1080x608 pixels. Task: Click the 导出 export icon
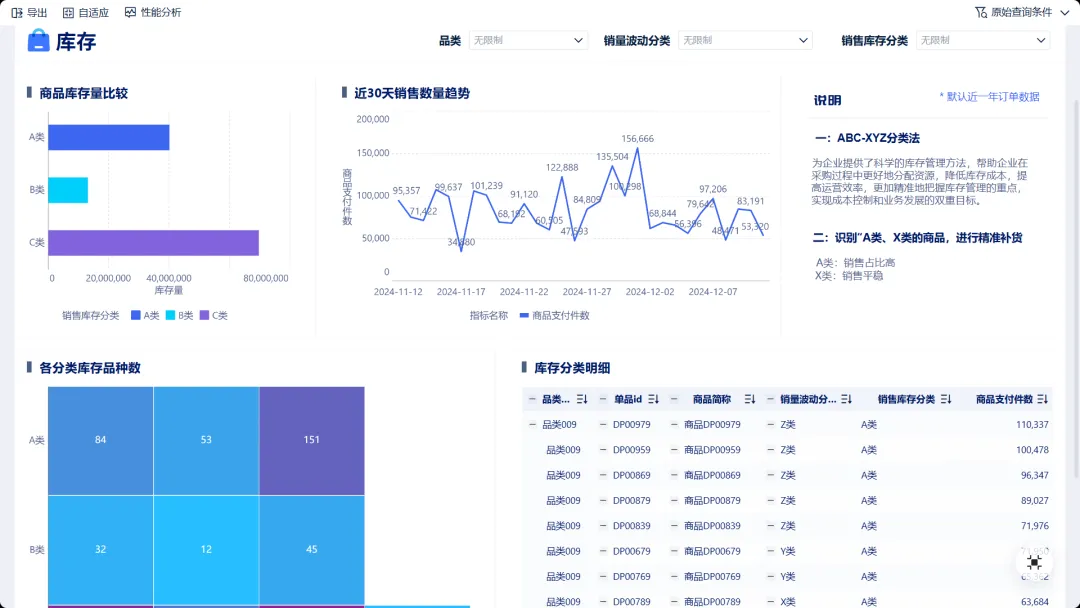(15, 12)
